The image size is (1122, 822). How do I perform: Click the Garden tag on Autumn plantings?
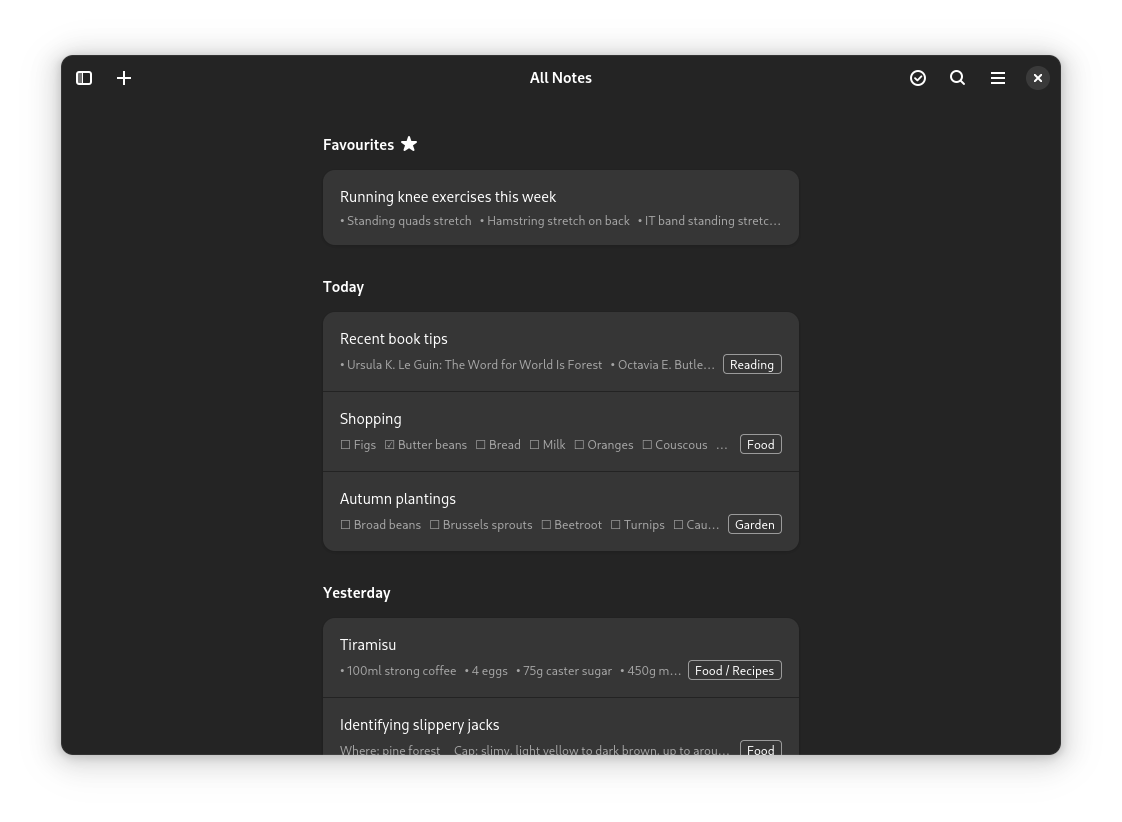click(x=754, y=525)
